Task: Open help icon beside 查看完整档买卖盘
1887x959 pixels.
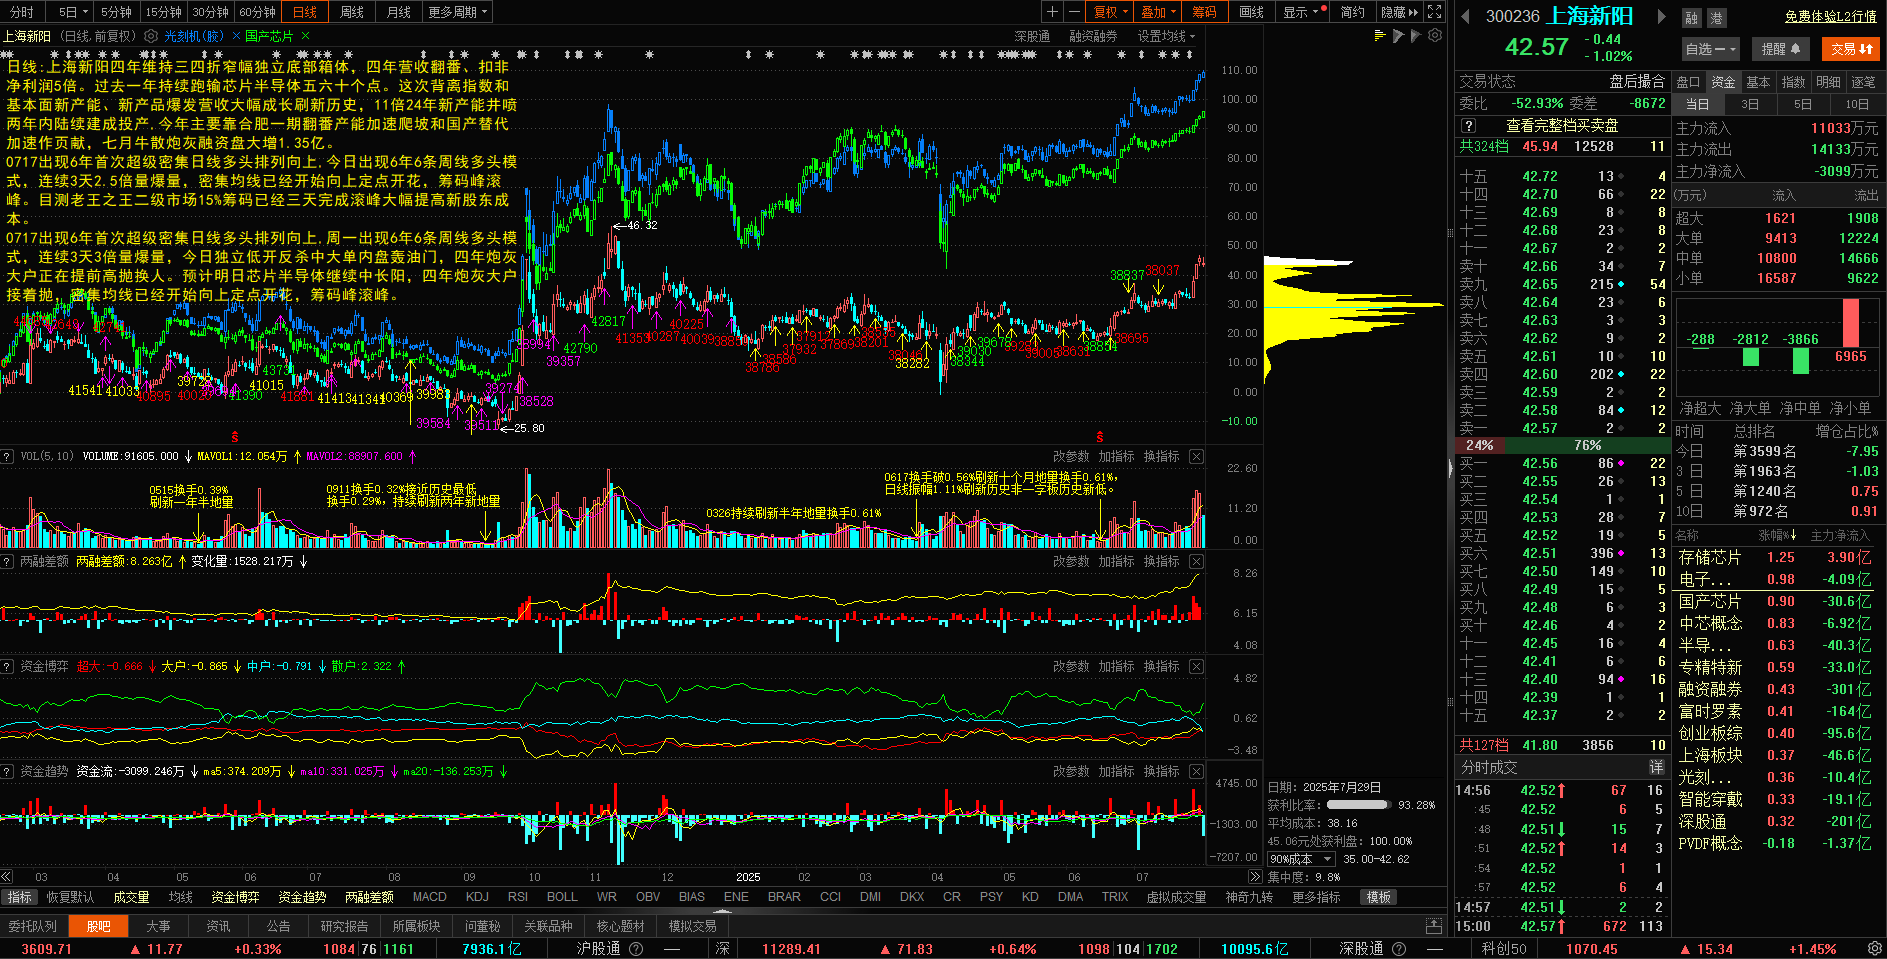Action: coord(1468,126)
